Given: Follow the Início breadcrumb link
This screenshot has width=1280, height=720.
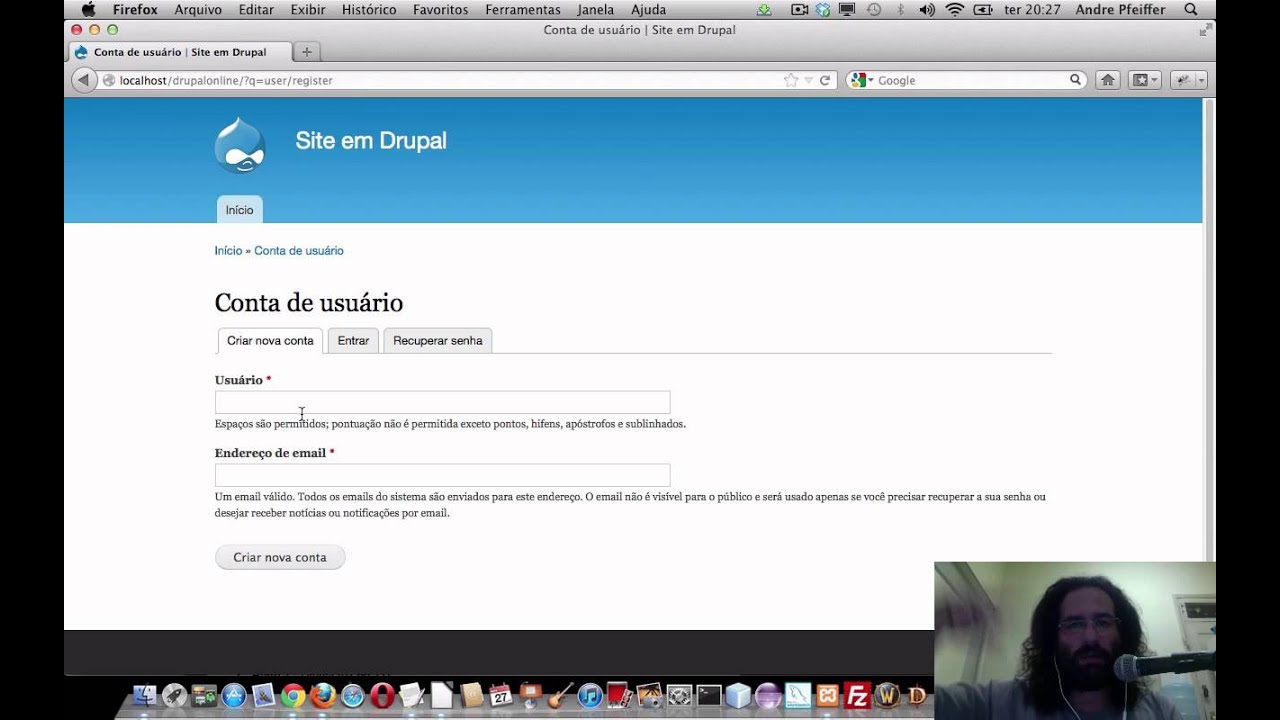Looking at the screenshot, I should tap(228, 251).
